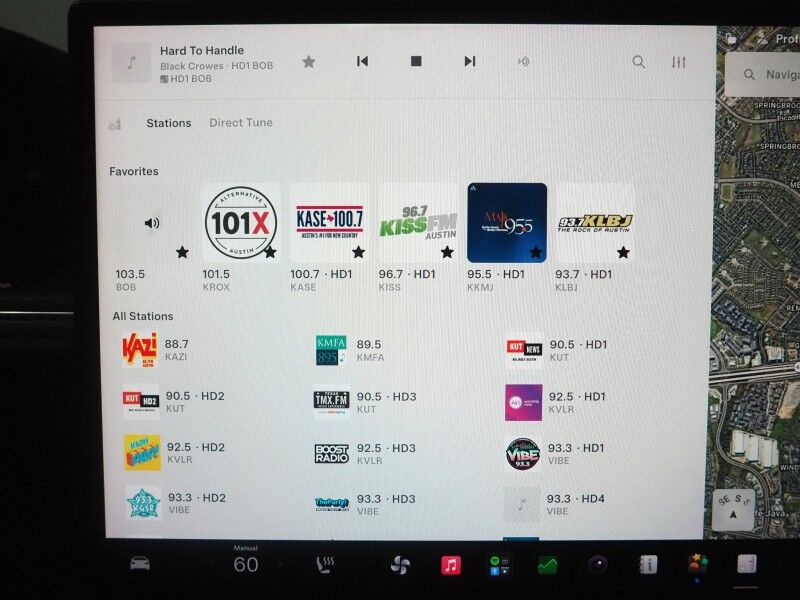Tune to 89.5 KMFA station
This screenshot has height=600, width=800.
pos(349,351)
